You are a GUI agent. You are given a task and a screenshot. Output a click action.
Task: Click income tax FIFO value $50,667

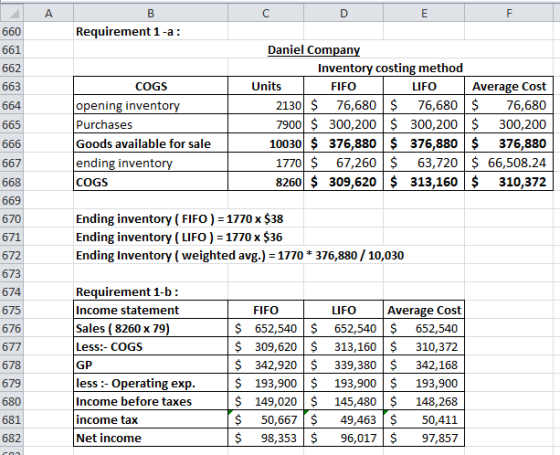click(266, 419)
